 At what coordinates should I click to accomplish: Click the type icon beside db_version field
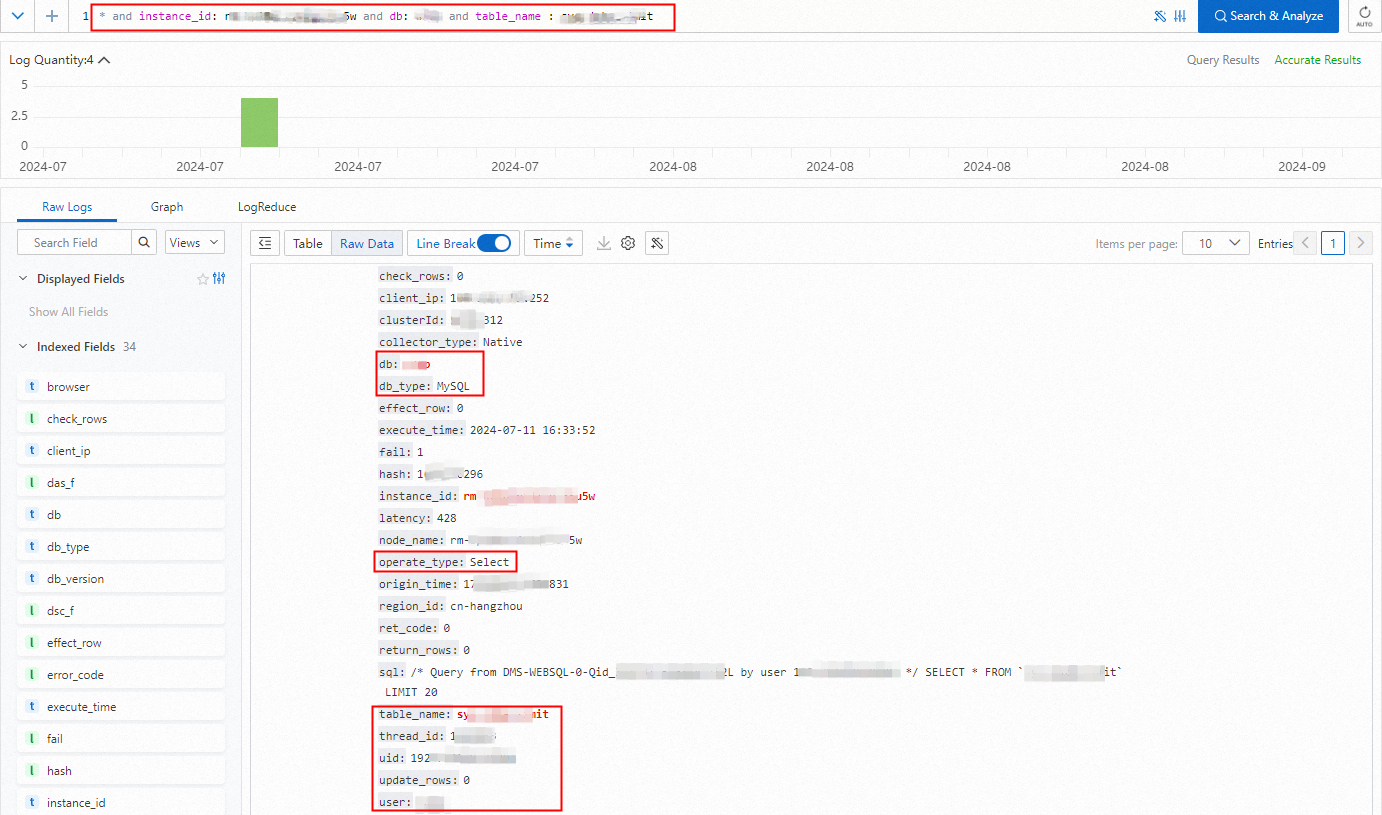[32, 579]
